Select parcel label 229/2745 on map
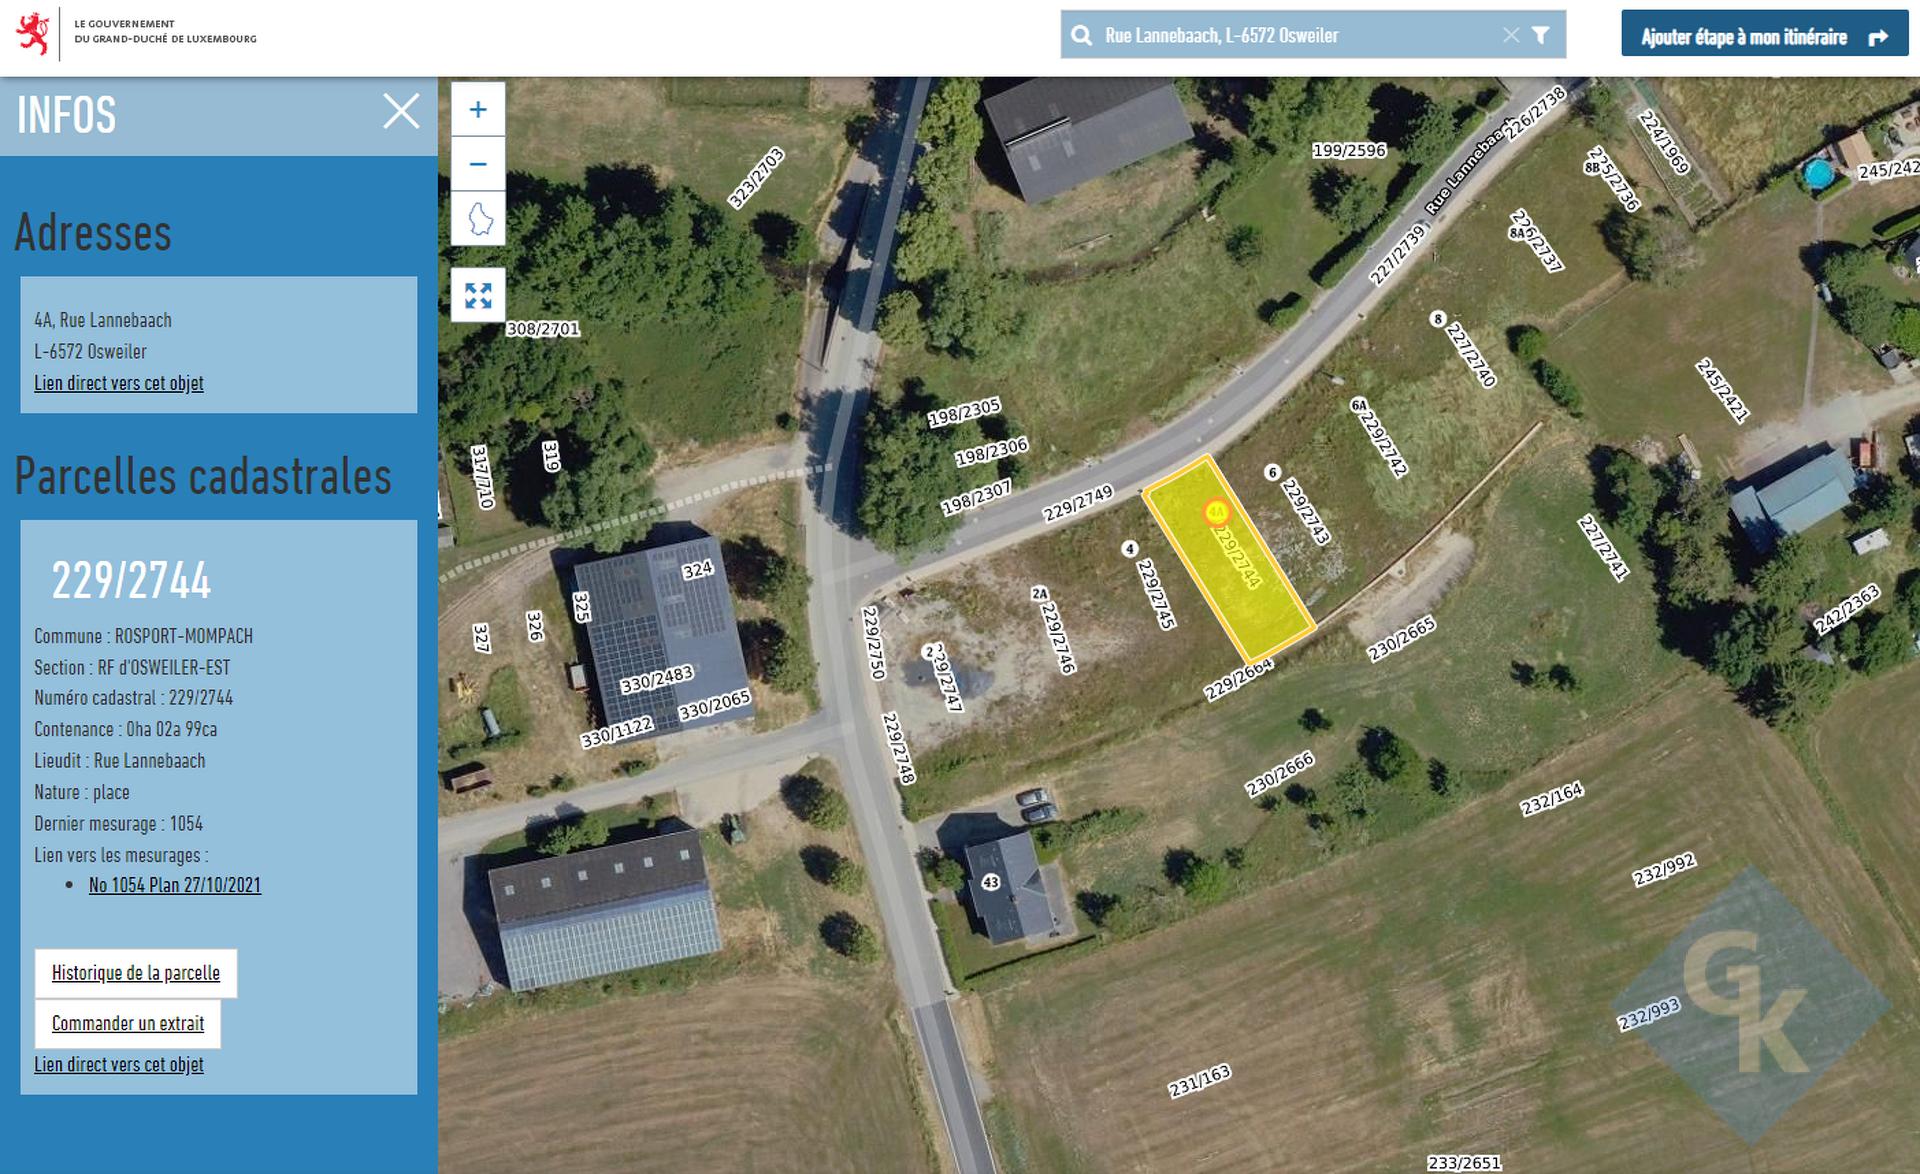Image resolution: width=1920 pixels, height=1174 pixels. [x=1155, y=594]
